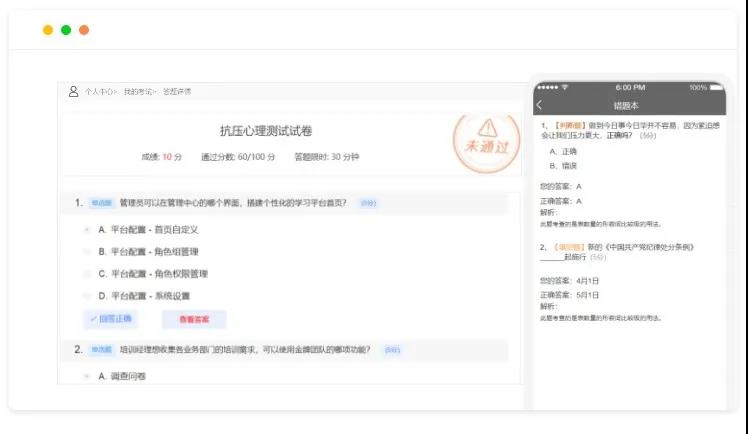Click the 回答正确 status button

111,319
